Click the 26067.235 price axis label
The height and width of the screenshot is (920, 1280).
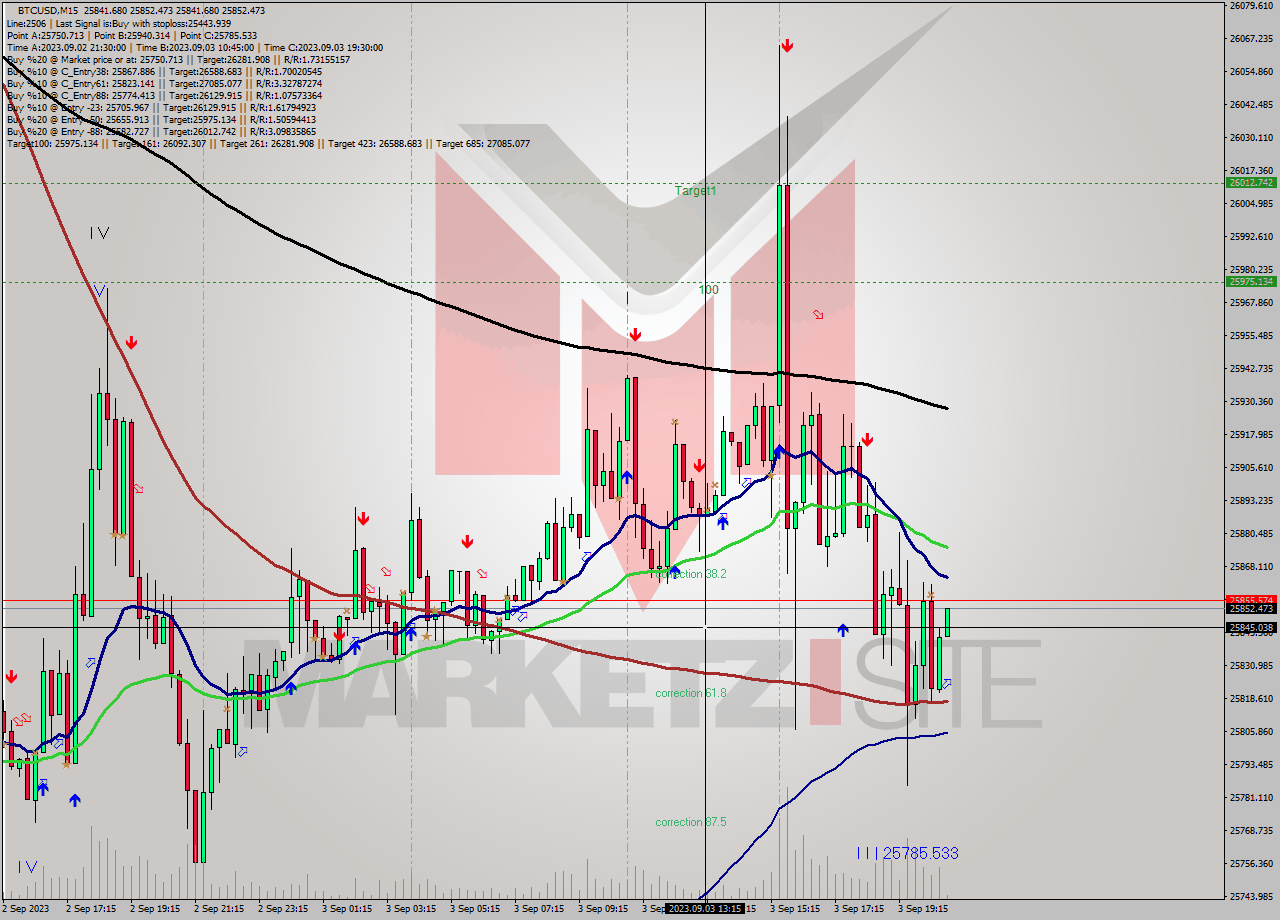pyautogui.click(x=1251, y=39)
